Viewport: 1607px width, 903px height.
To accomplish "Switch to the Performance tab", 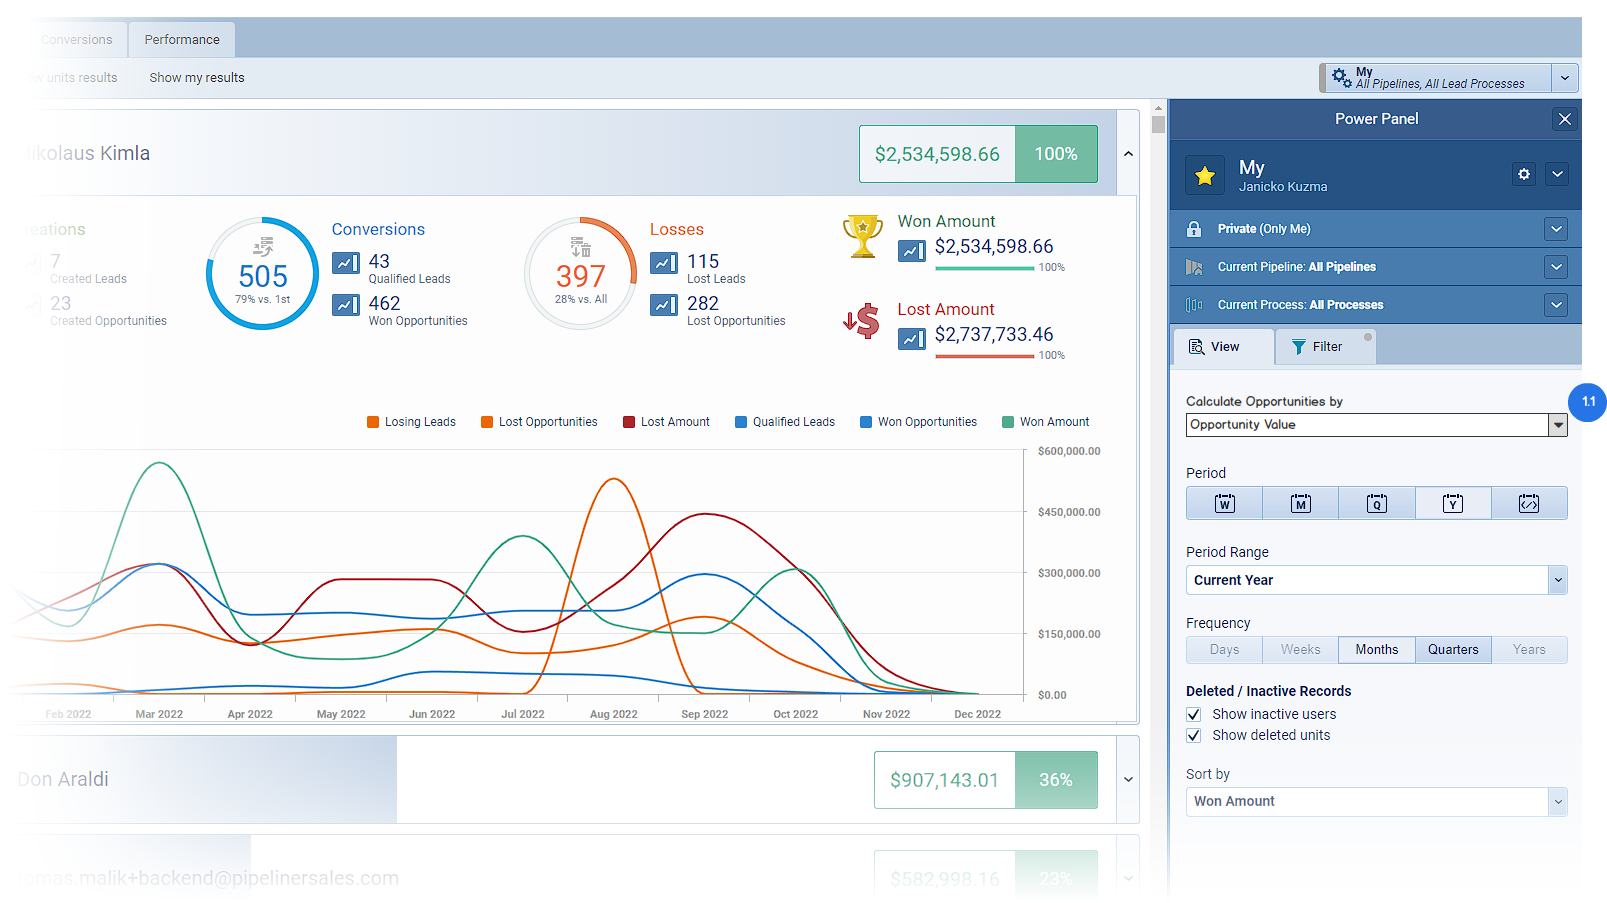I will coord(182,40).
